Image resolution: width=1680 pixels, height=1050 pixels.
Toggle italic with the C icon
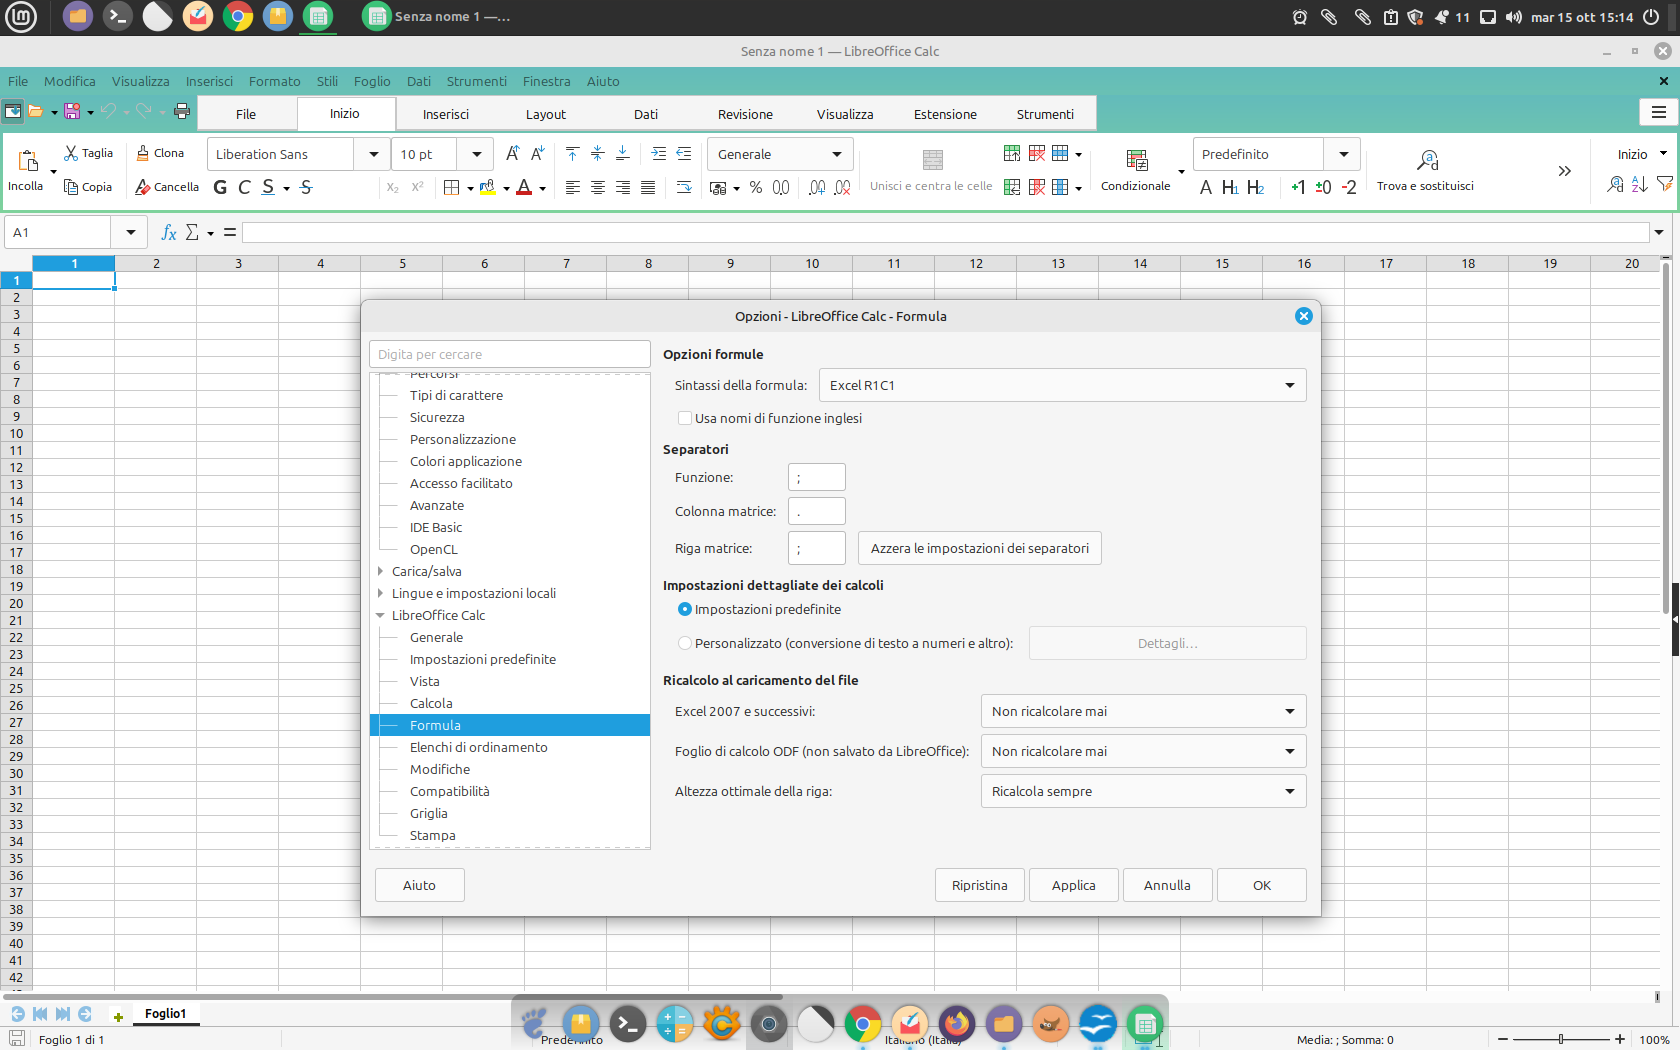(244, 187)
